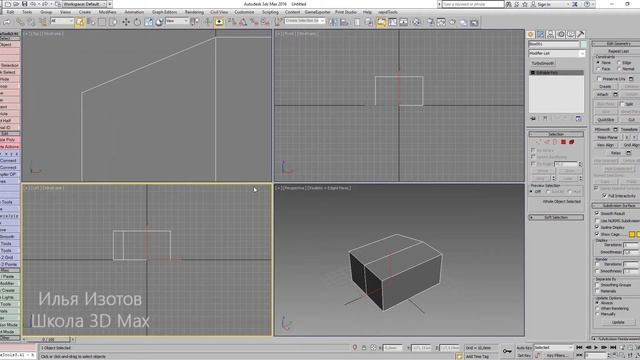
Task: Toggle the Isoline Display checkbox
Action: (597, 227)
